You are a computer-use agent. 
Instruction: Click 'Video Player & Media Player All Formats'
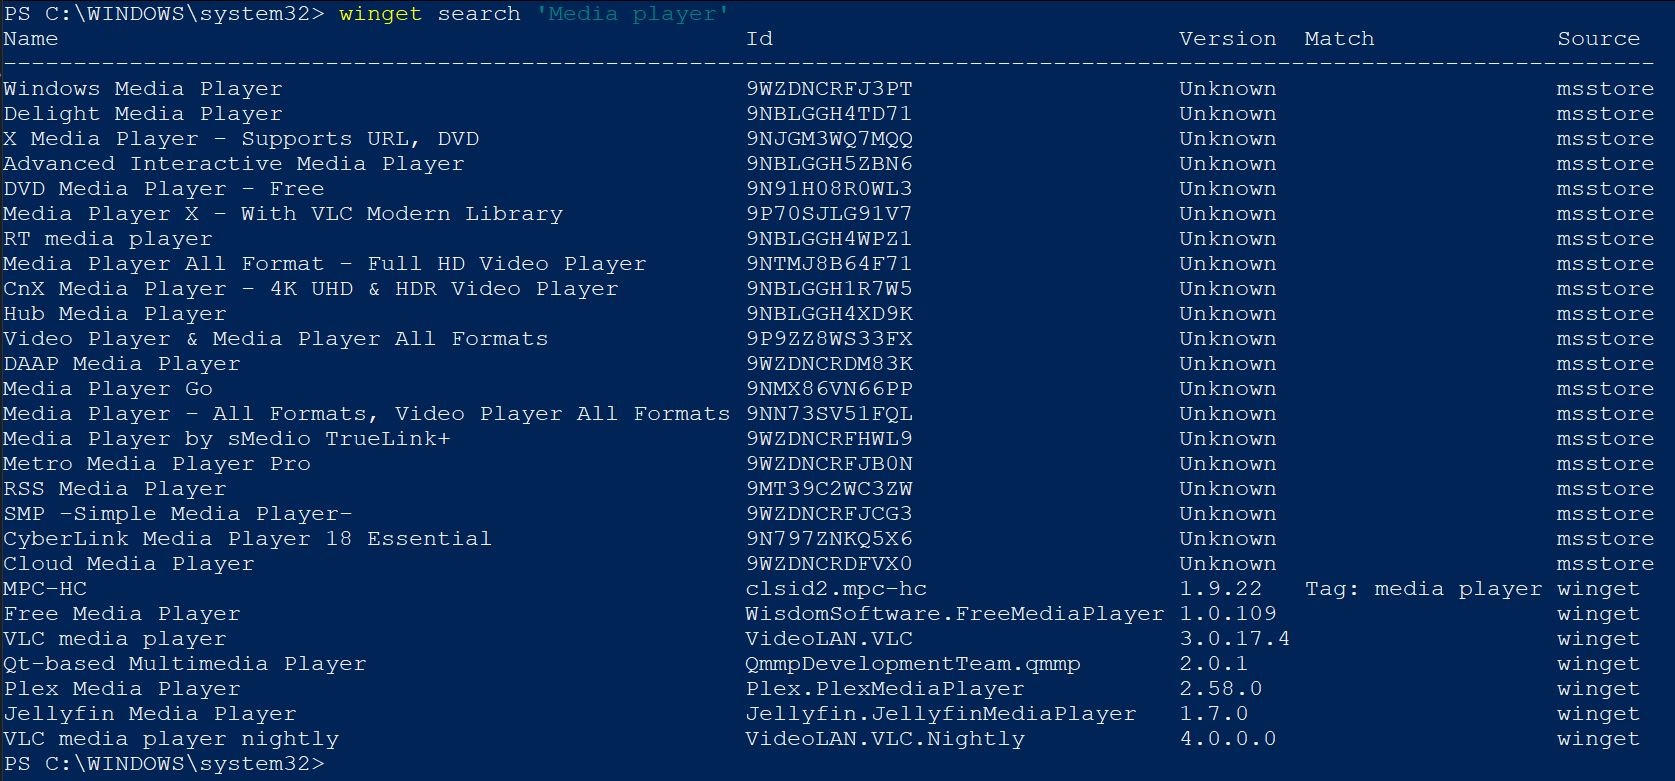[x=276, y=339]
